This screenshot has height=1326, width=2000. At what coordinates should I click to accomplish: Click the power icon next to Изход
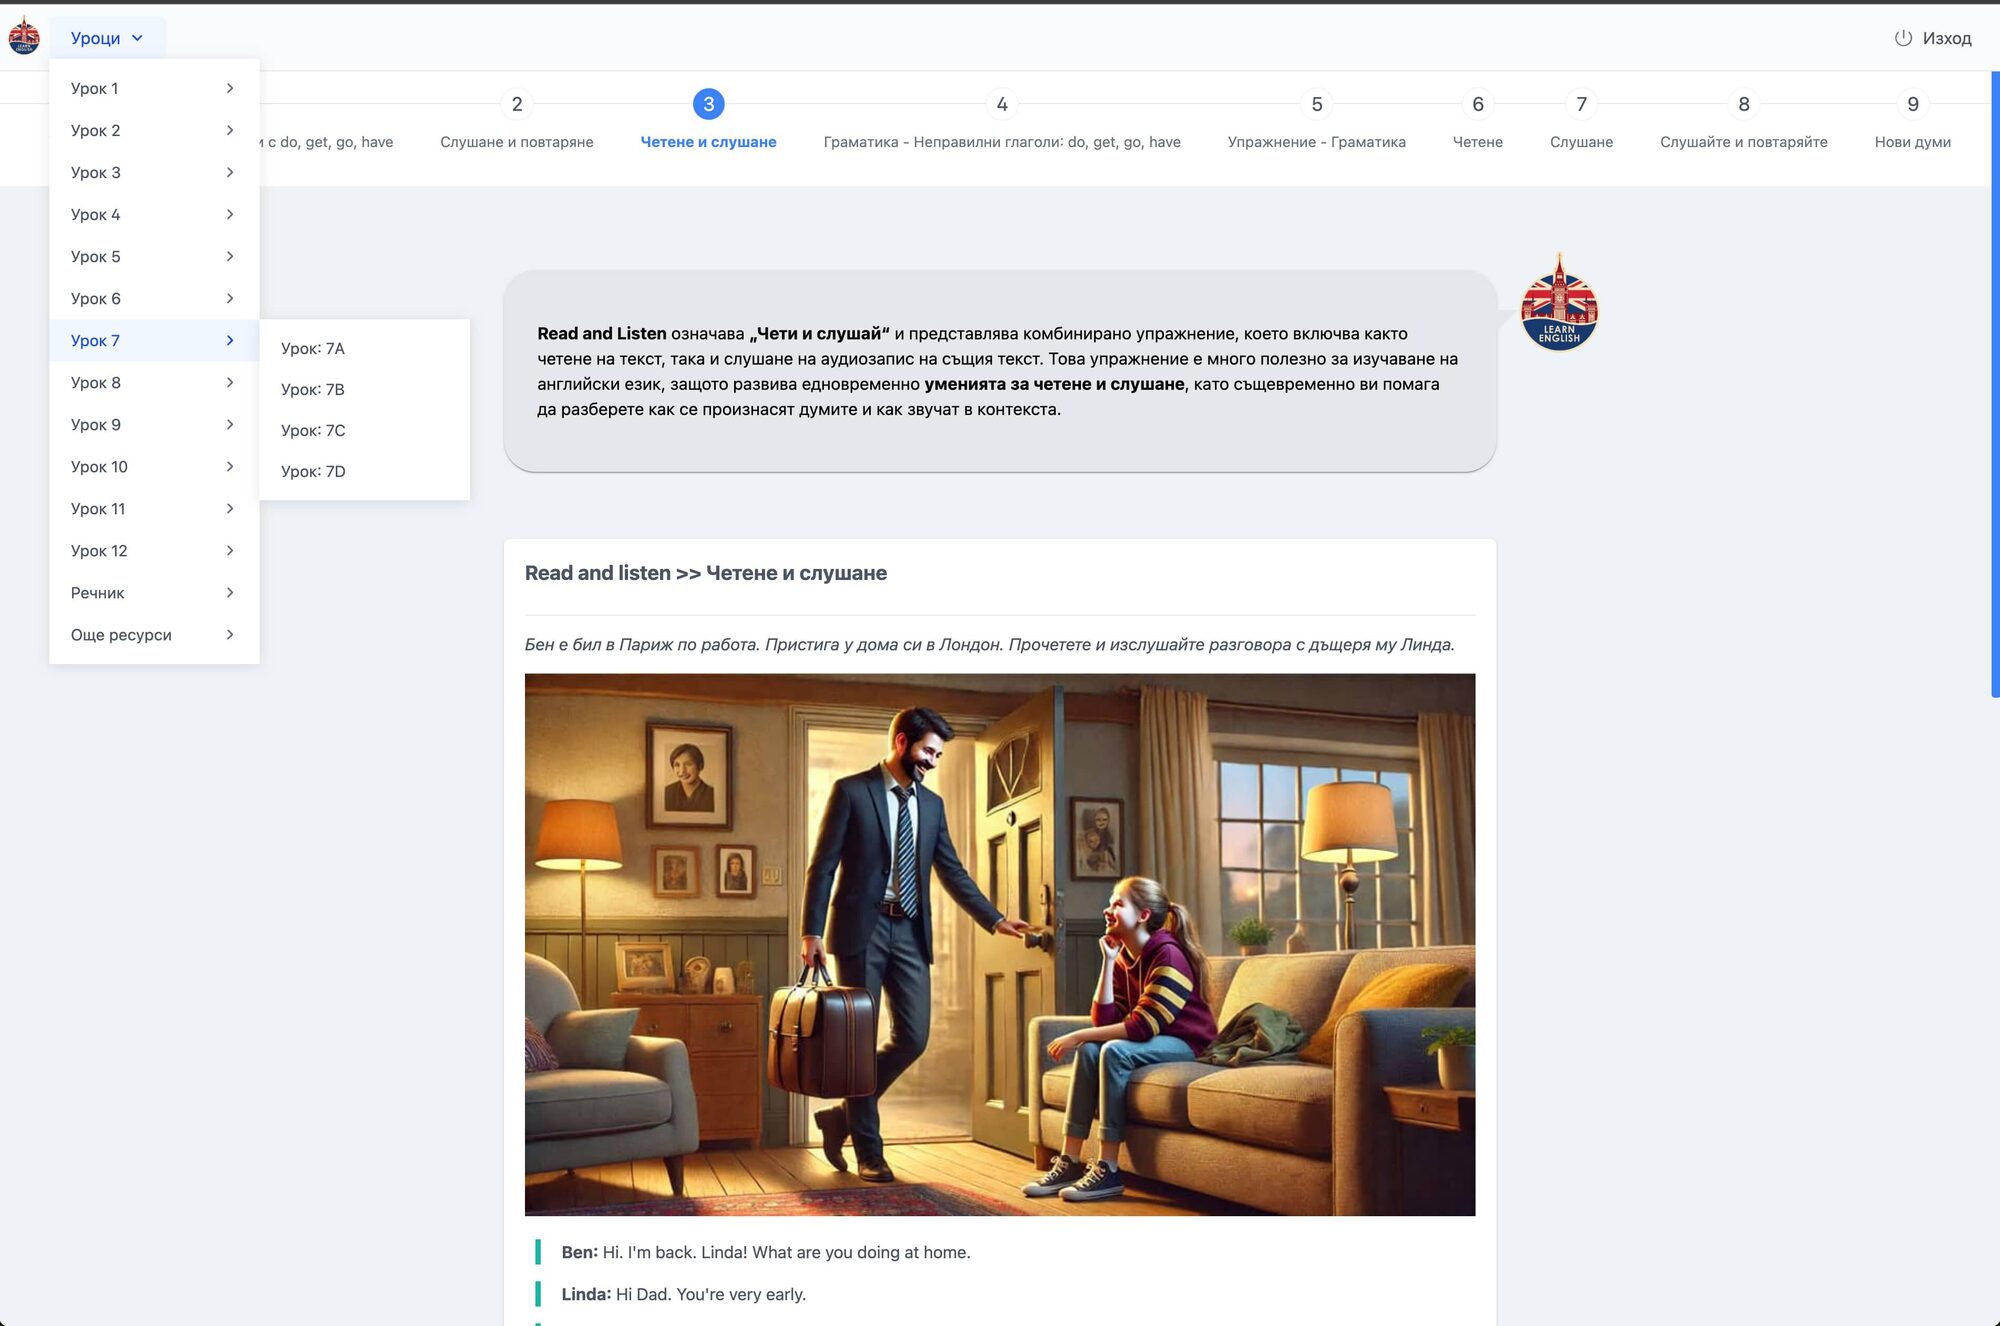1903,38
